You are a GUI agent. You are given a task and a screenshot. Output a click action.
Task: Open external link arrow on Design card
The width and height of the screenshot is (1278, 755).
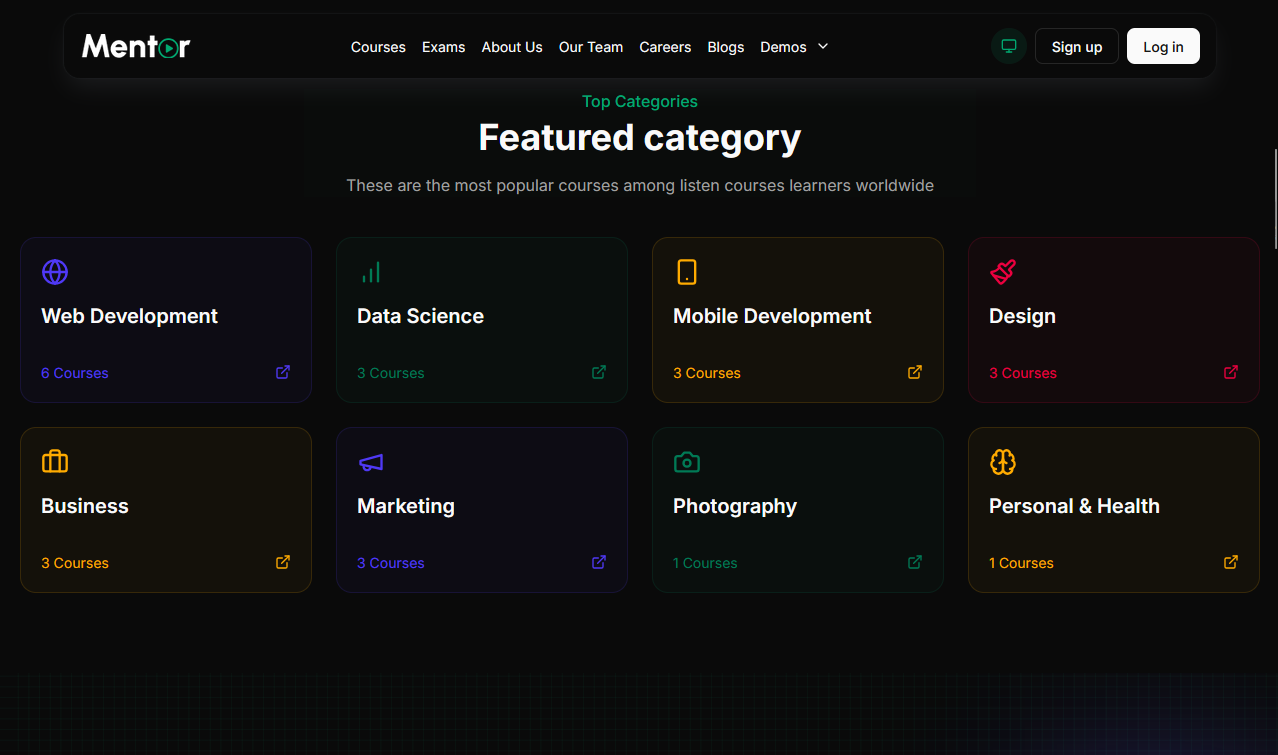1231,372
